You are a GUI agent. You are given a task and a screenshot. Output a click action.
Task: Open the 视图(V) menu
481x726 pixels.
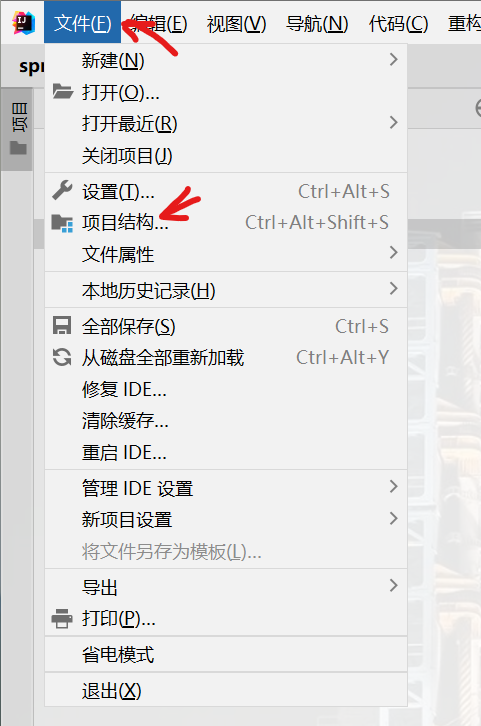point(236,23)
